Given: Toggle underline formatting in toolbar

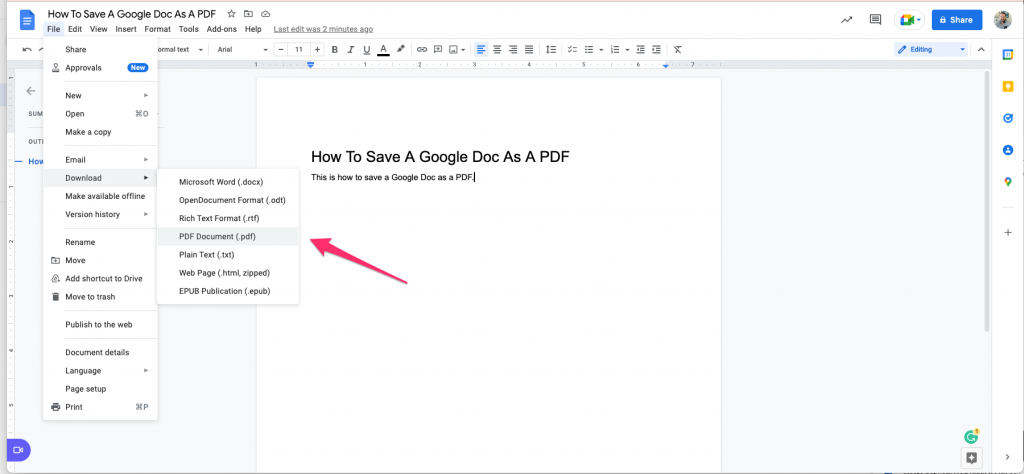Looking at the screenshot, I should coord(366,50).
